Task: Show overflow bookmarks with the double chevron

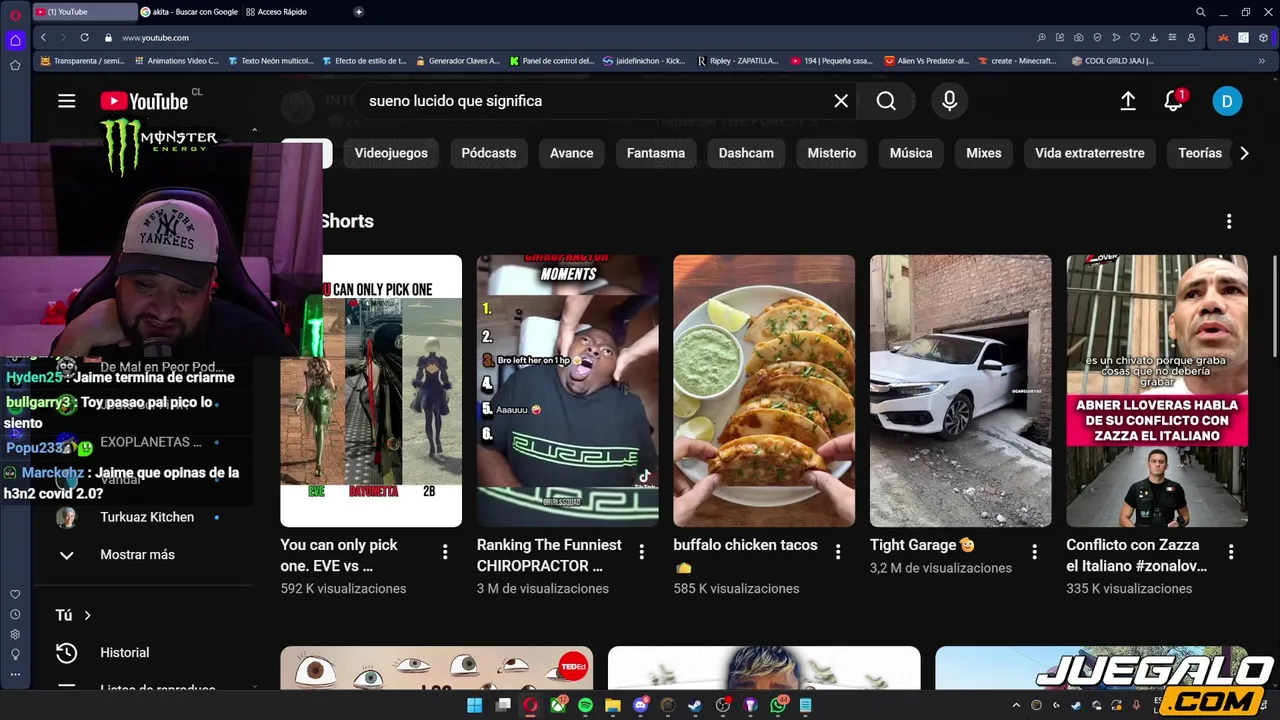Action: pyautogui.click(x=1261, y=61)
